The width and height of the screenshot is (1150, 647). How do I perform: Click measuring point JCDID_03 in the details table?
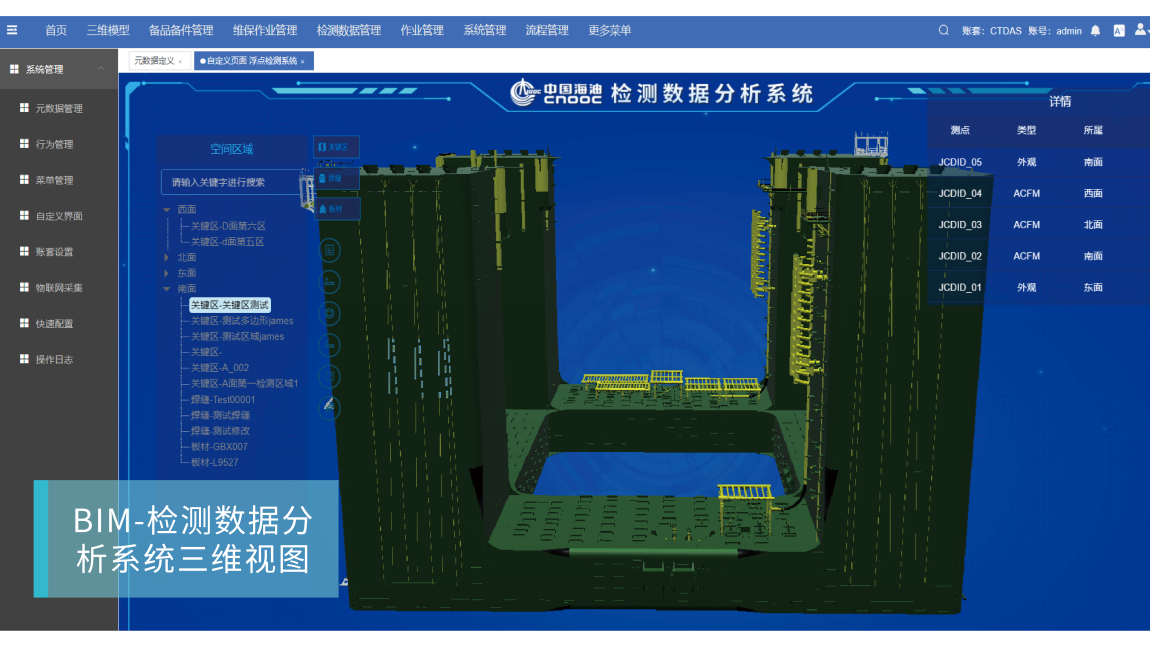tap(960, 224)
